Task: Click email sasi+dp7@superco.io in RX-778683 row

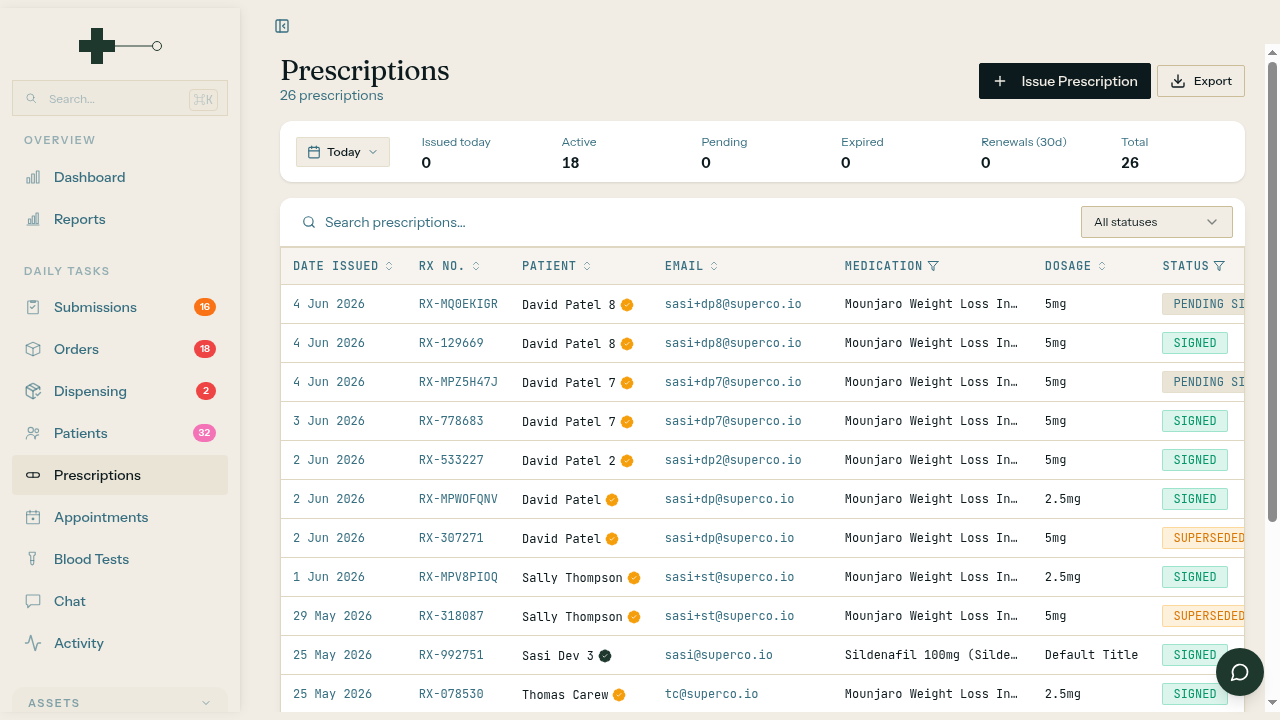Action: coord(733,421)
